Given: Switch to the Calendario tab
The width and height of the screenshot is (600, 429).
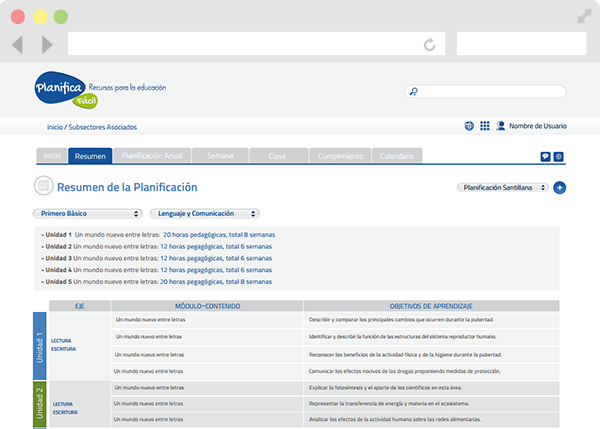Looking at the screenshot, I should 397,156.
